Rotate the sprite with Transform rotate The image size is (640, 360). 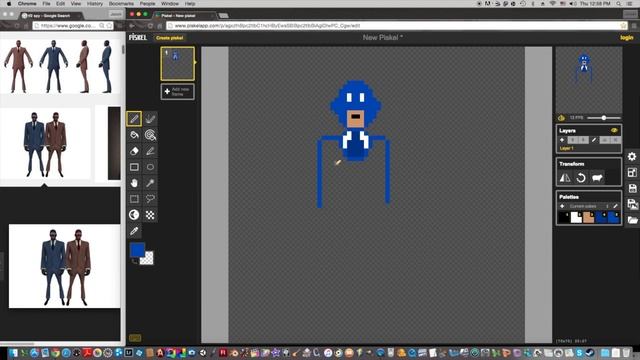581,178
